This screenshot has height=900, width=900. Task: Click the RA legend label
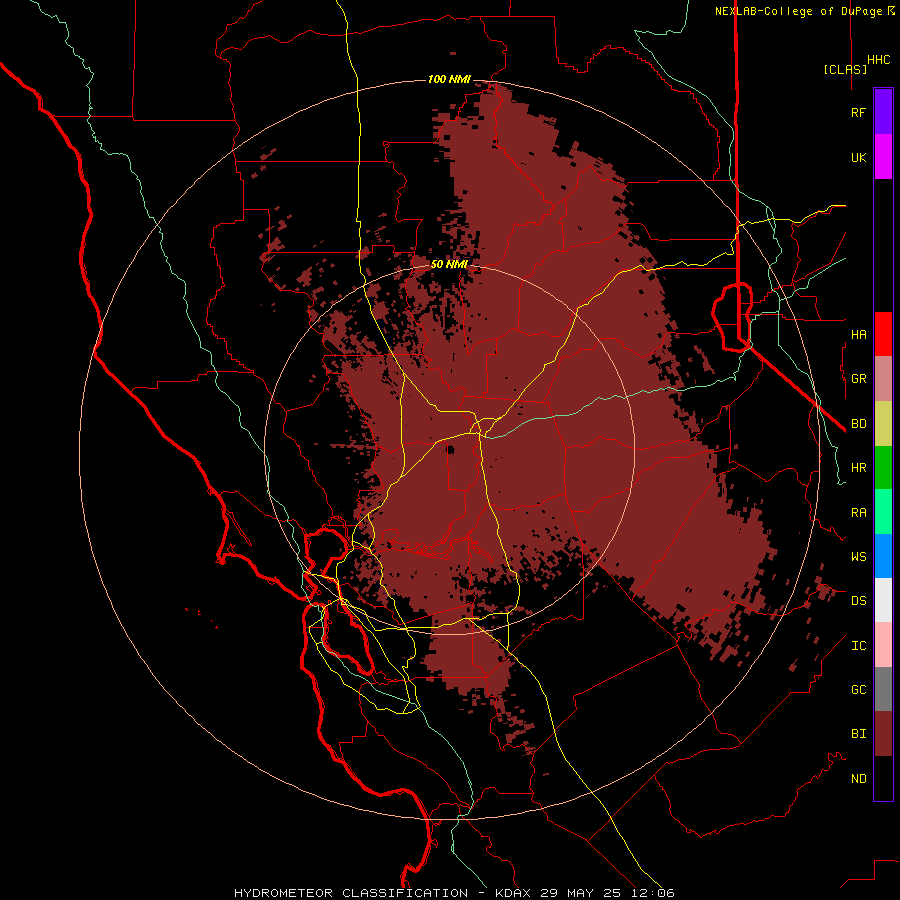point(858,513)
